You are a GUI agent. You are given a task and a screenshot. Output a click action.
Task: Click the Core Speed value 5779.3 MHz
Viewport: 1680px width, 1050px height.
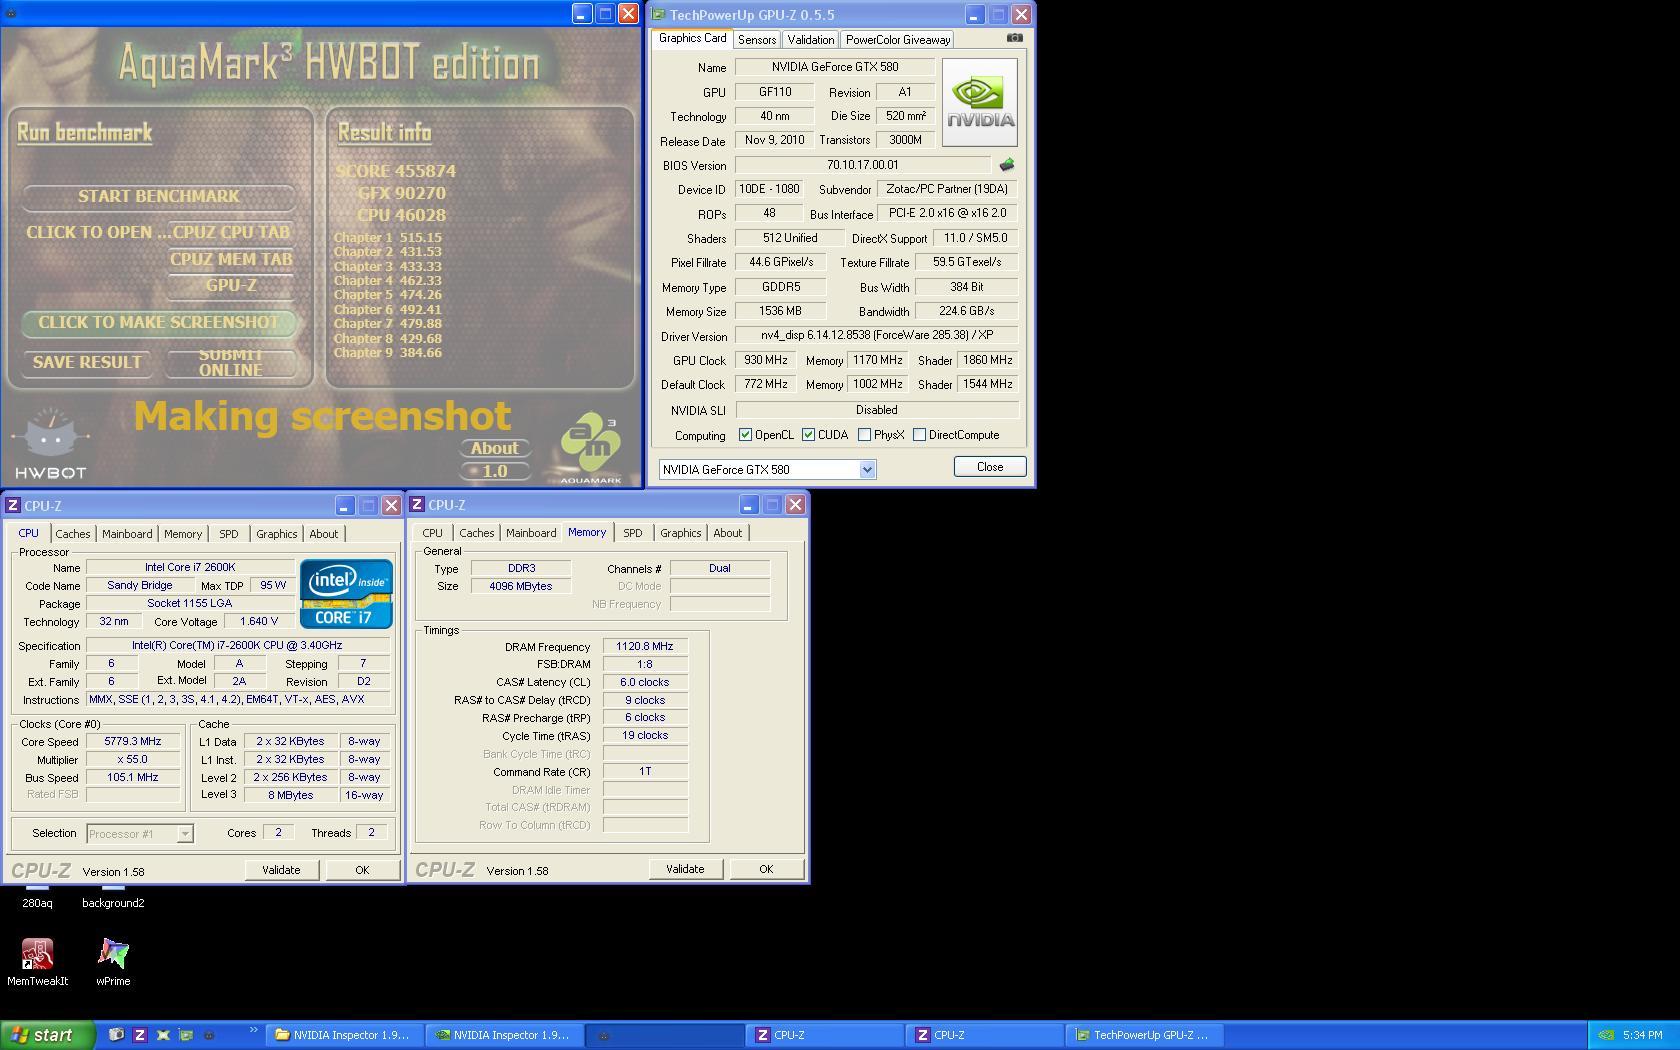tap(132, 742)
